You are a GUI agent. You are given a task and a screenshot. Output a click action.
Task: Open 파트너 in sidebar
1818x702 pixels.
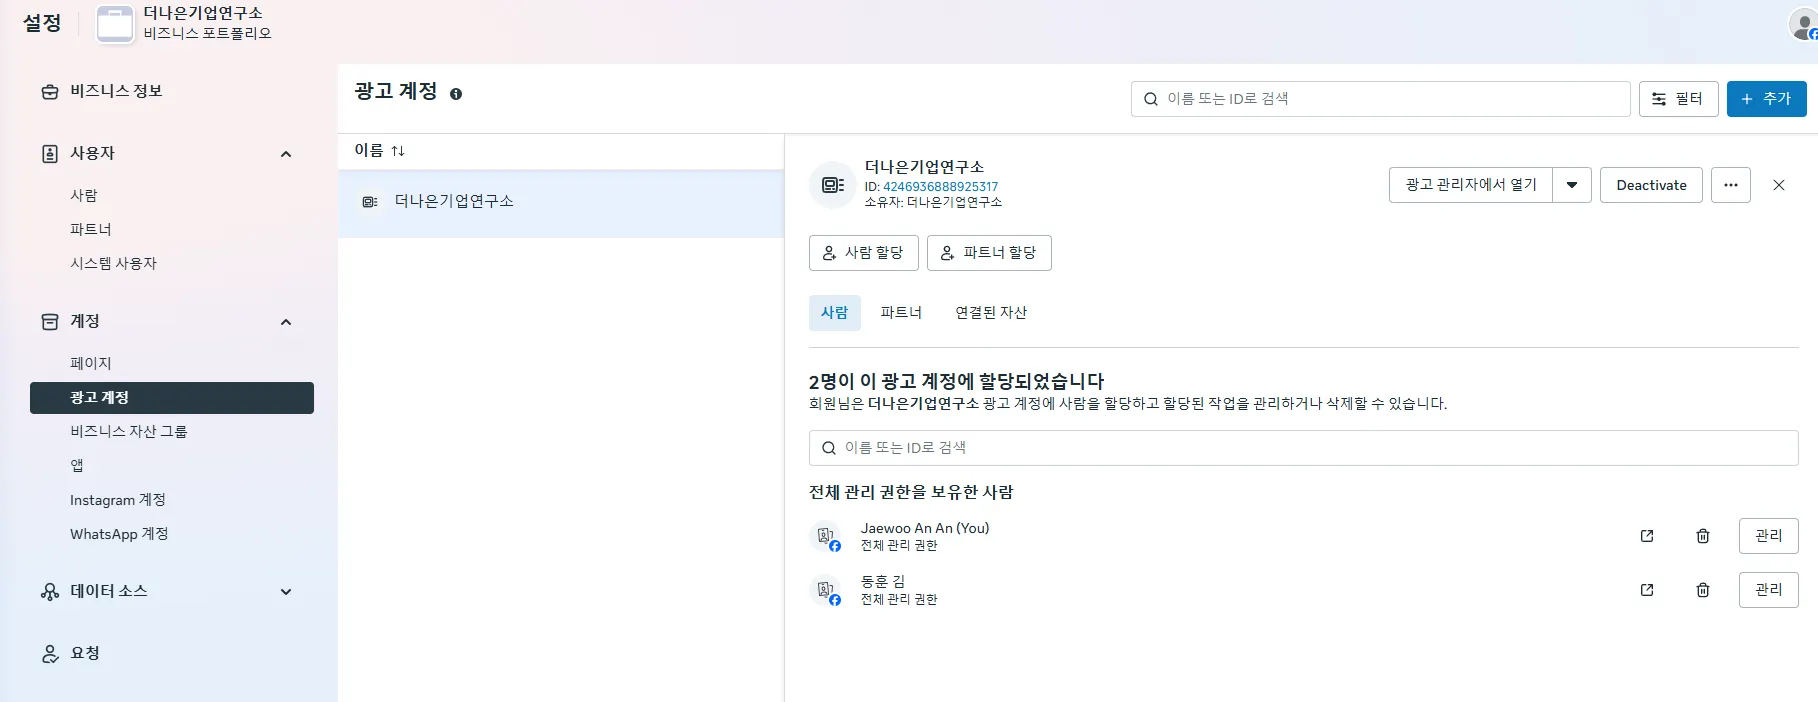[91, 229]
